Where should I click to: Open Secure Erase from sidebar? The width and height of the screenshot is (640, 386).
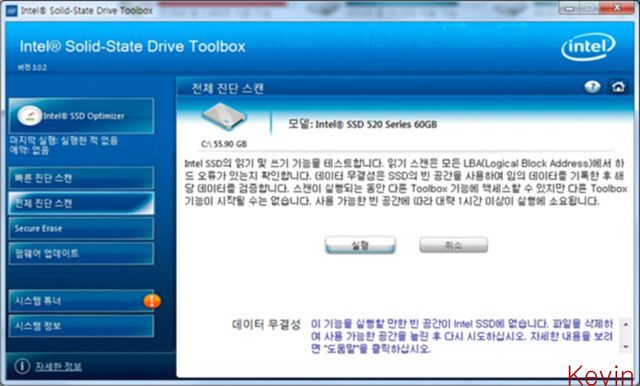point(81,228)
